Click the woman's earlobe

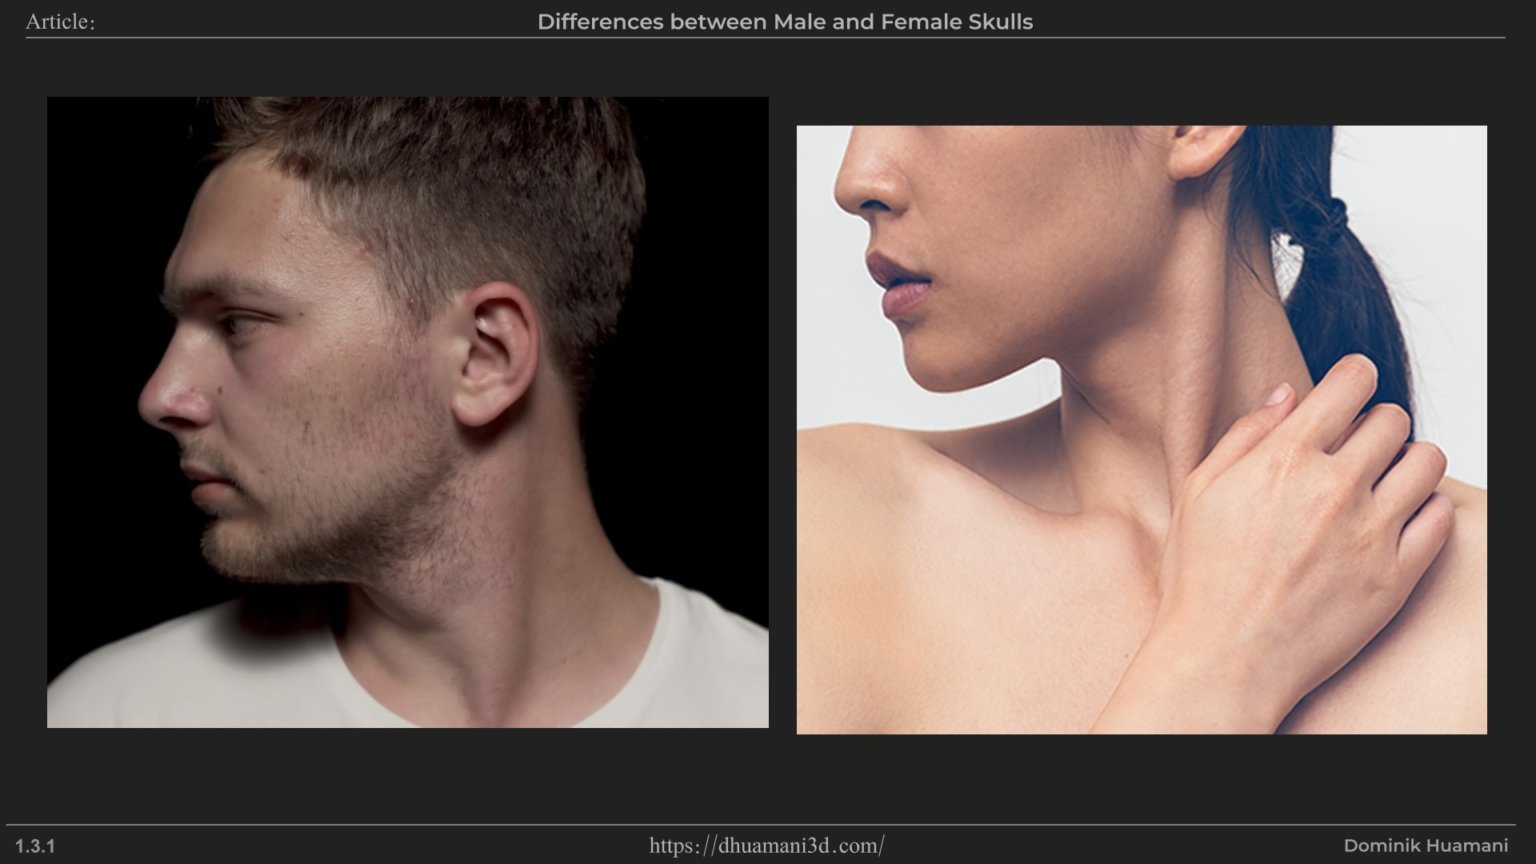coord(1195,165)
